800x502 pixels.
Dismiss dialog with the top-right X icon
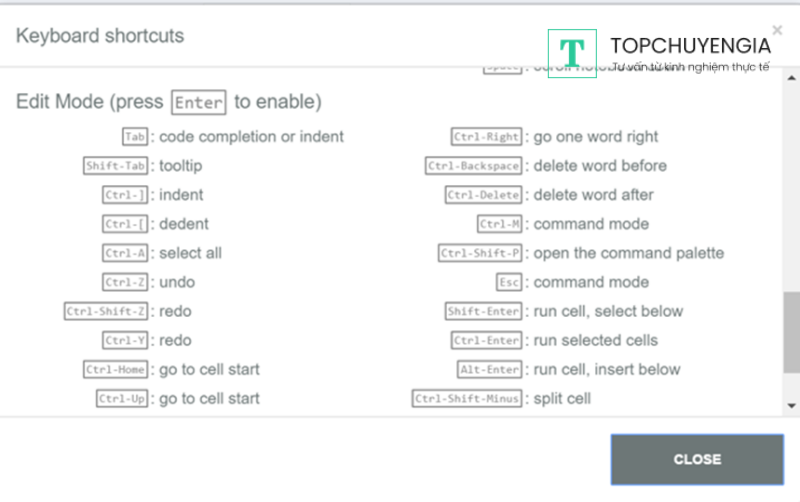pyautogui.click(x=778, y=30)
